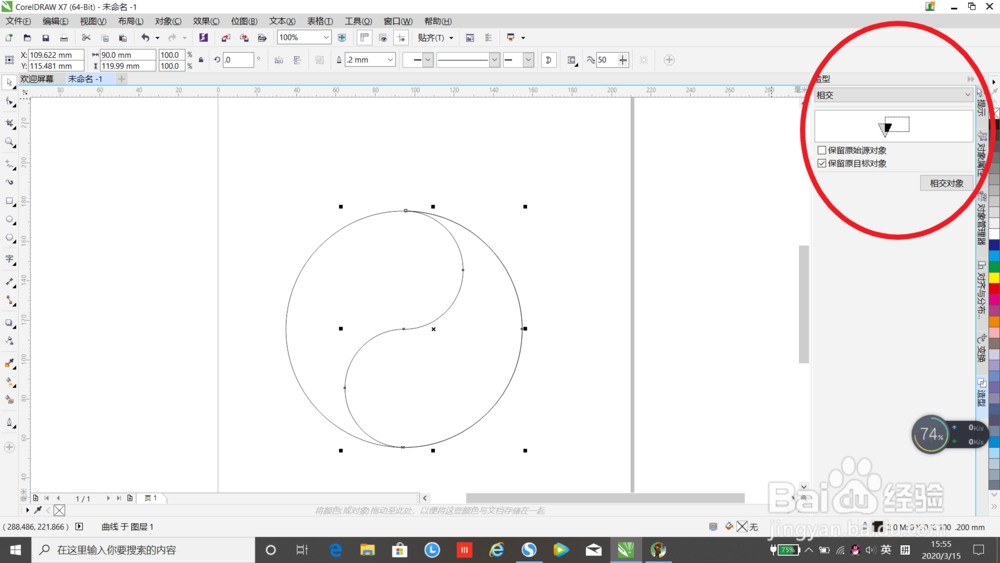Open the 文件(F) menu
Image resolution: width=1000 pixels, height=563 pixels.
click(18, 21)
